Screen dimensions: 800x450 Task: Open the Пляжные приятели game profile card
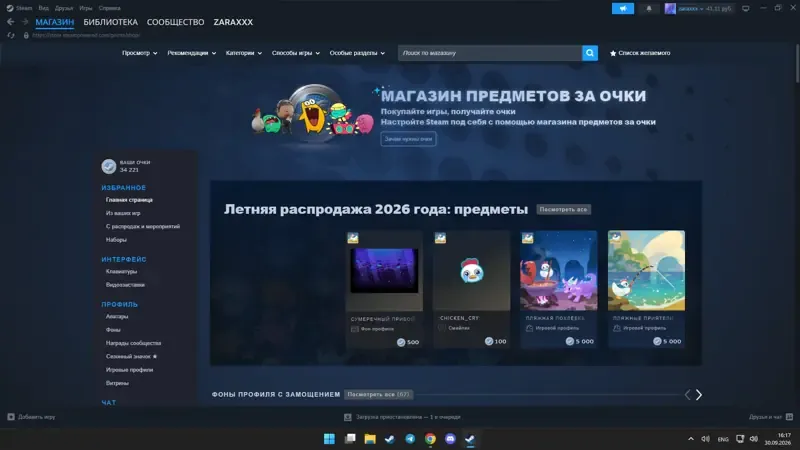[646, 289]
